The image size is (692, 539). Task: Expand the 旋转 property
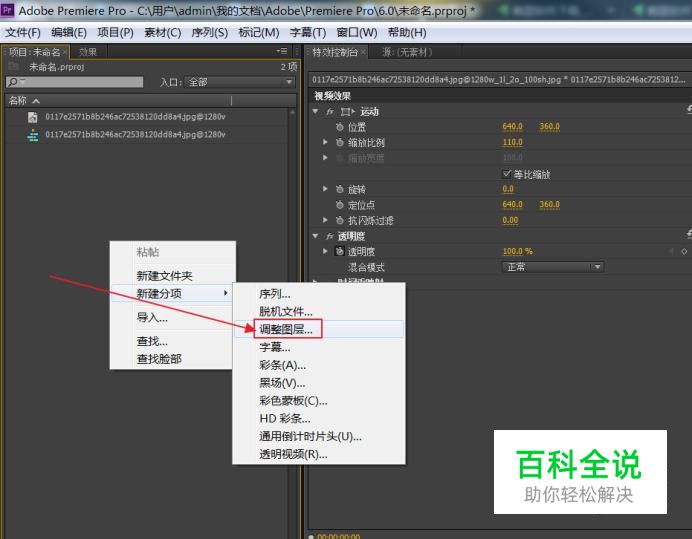[x=325, y=189]
